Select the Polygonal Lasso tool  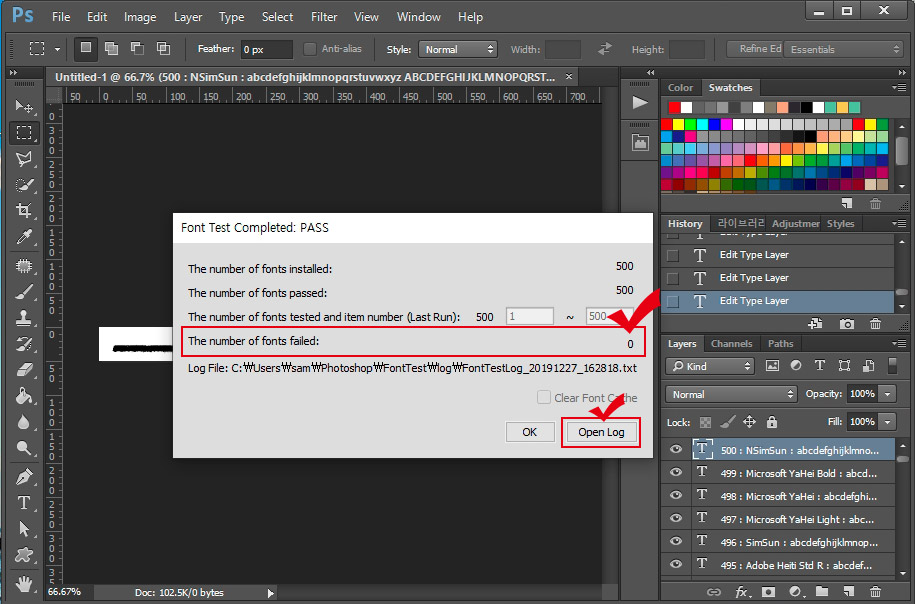(x=24, y=159)
